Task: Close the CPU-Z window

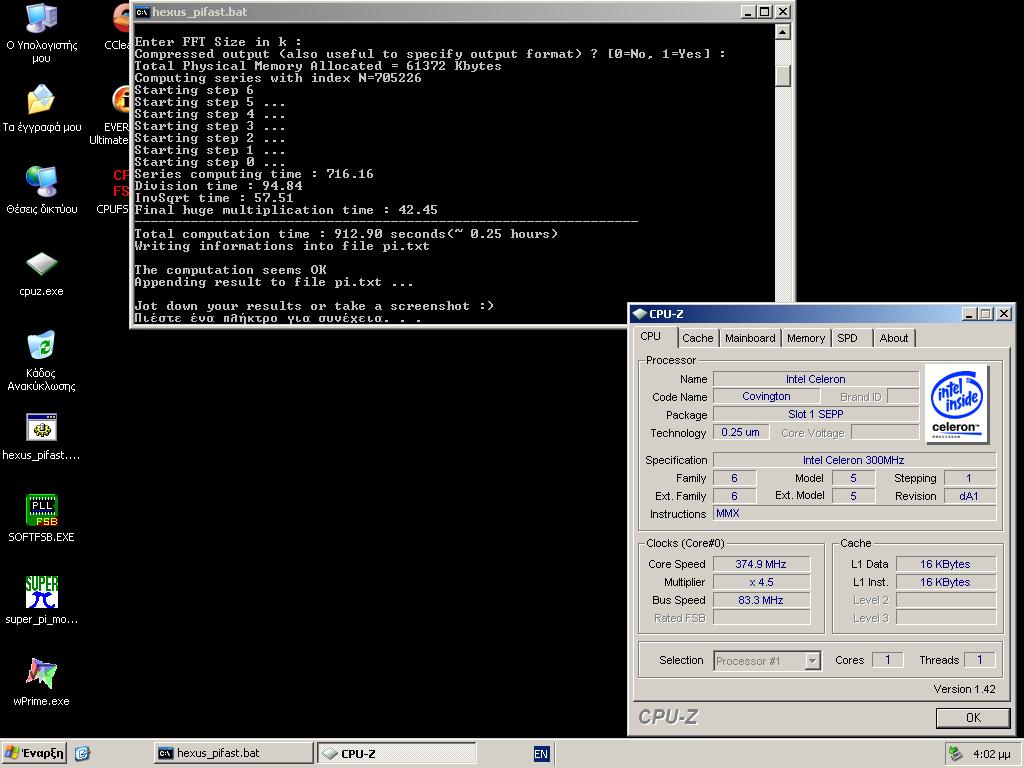Action: click(1004, 313)
